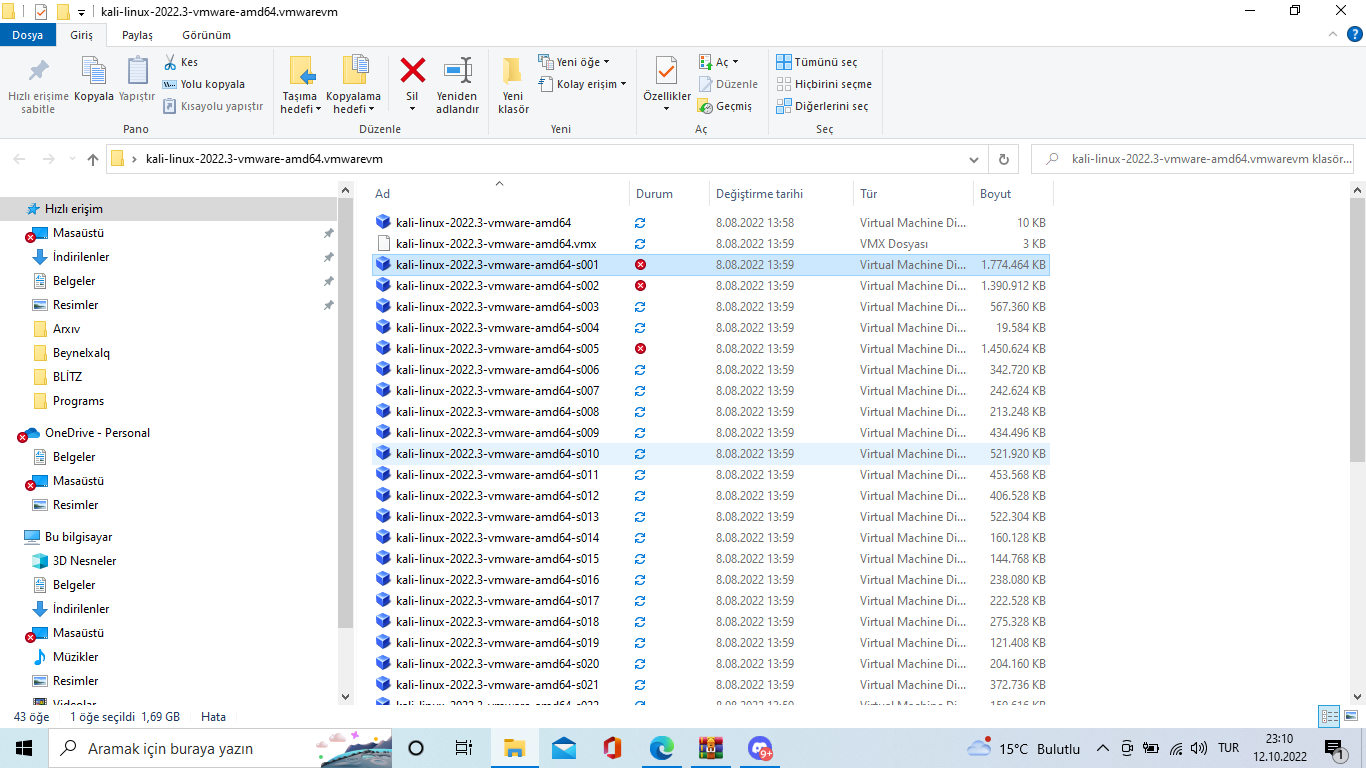The width and height of the screenshot is (1366, 768).
Task: Go up one folder level
Action: [x=93, y=159]
